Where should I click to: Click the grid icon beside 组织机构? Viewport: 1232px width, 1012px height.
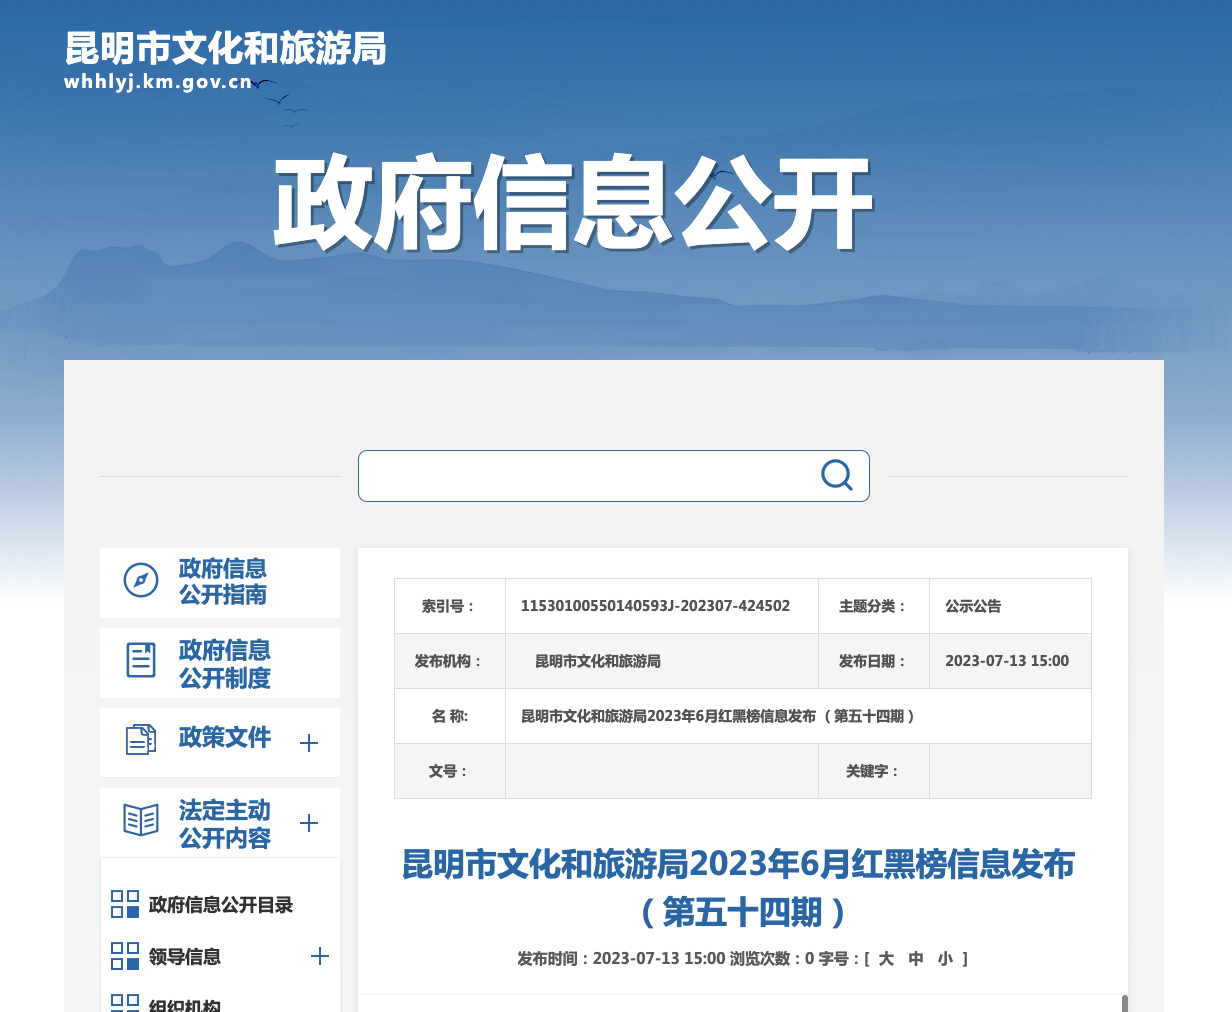(125, 1003)
